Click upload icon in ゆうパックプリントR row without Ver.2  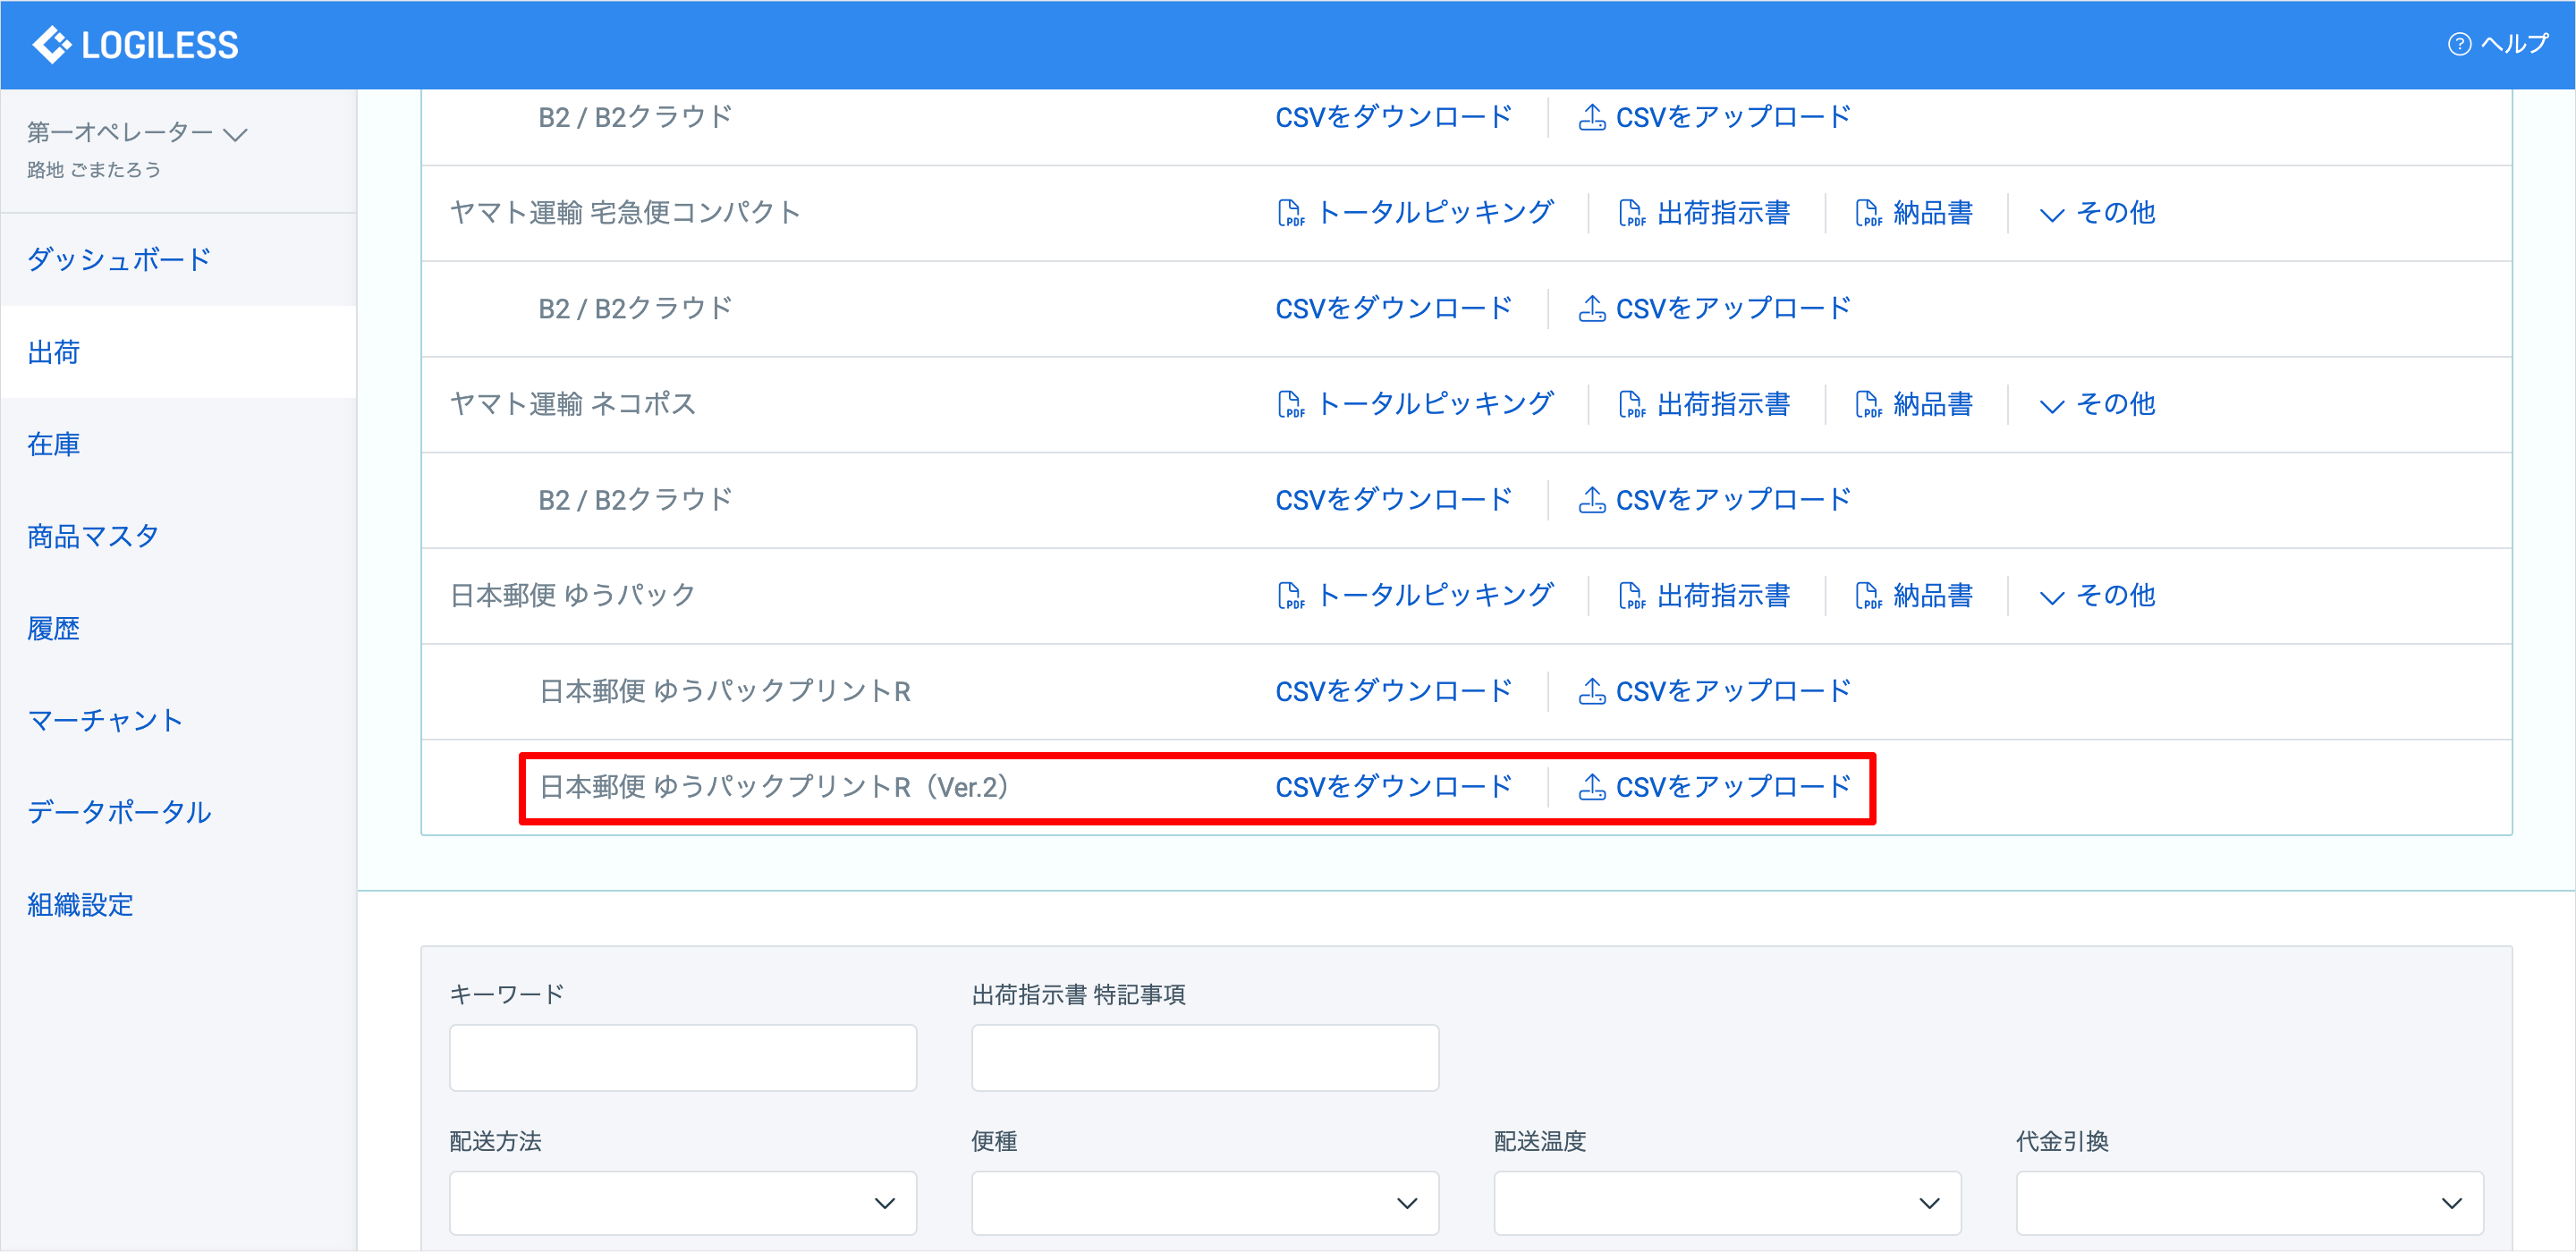click(x=1592, y=691)
